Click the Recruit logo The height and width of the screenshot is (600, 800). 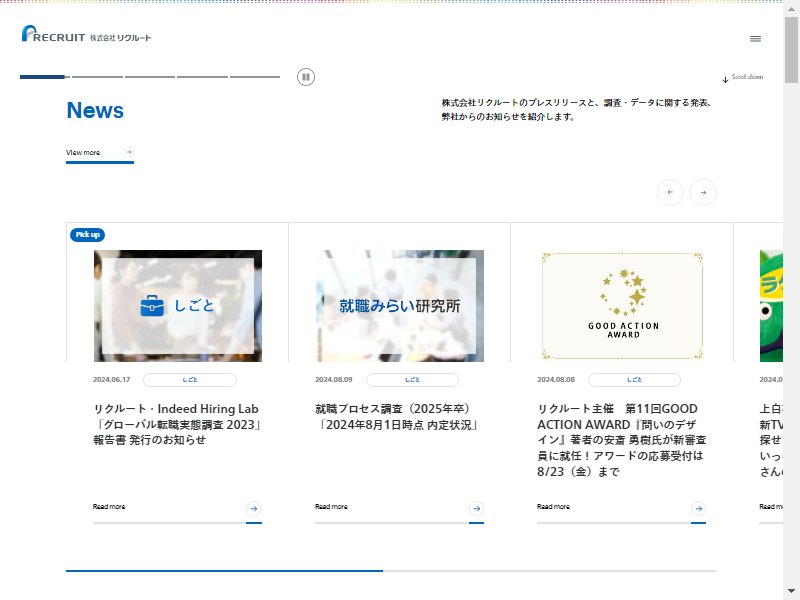(86, 34)
